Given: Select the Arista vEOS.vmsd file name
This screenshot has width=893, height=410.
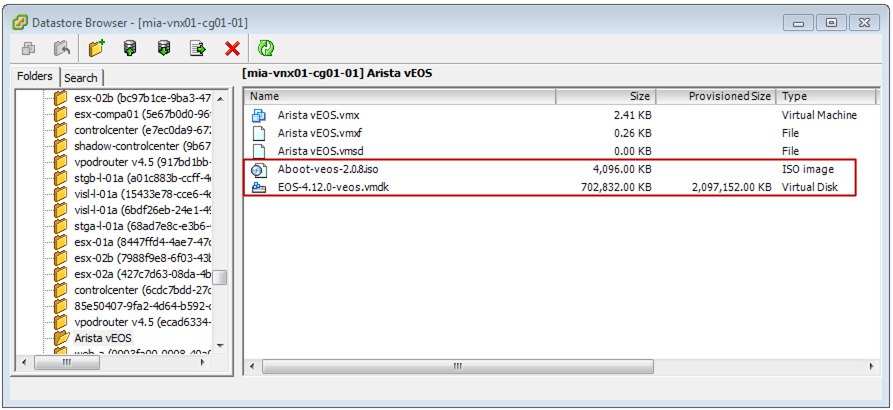Looking at the screenshot, I should coord(321,151).
